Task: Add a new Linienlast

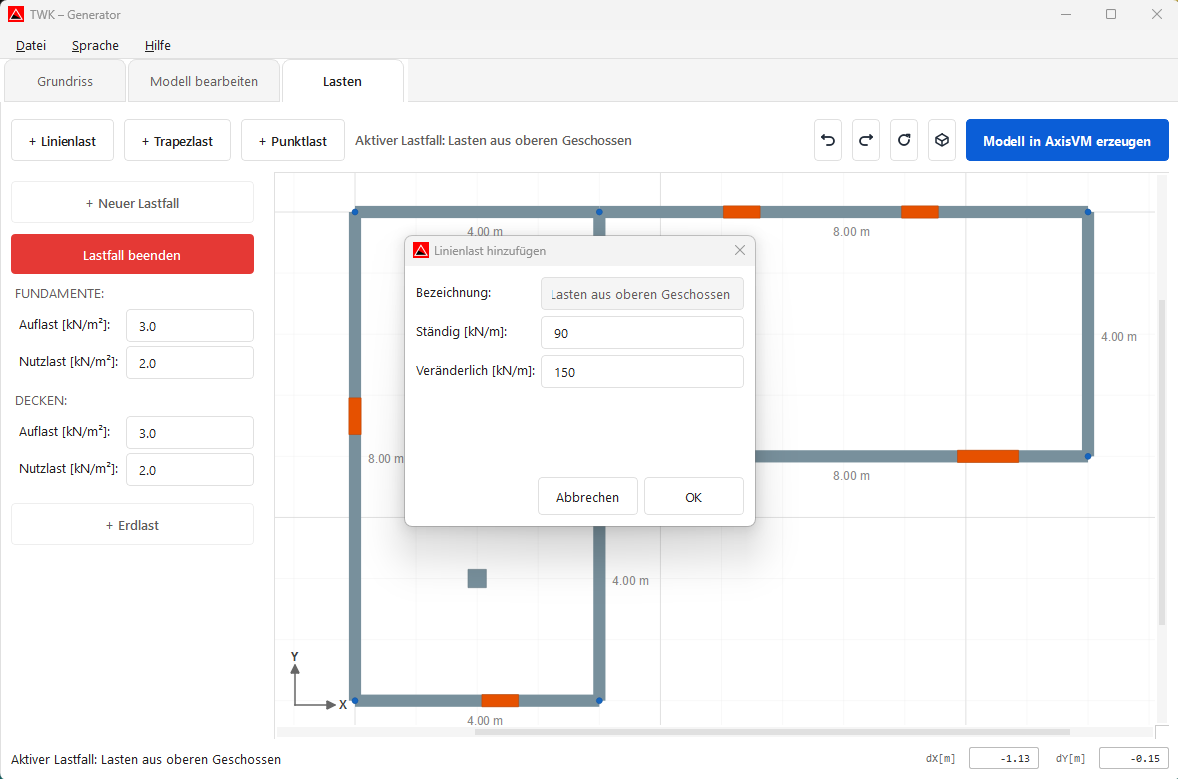Action: [x=62, y=140]
